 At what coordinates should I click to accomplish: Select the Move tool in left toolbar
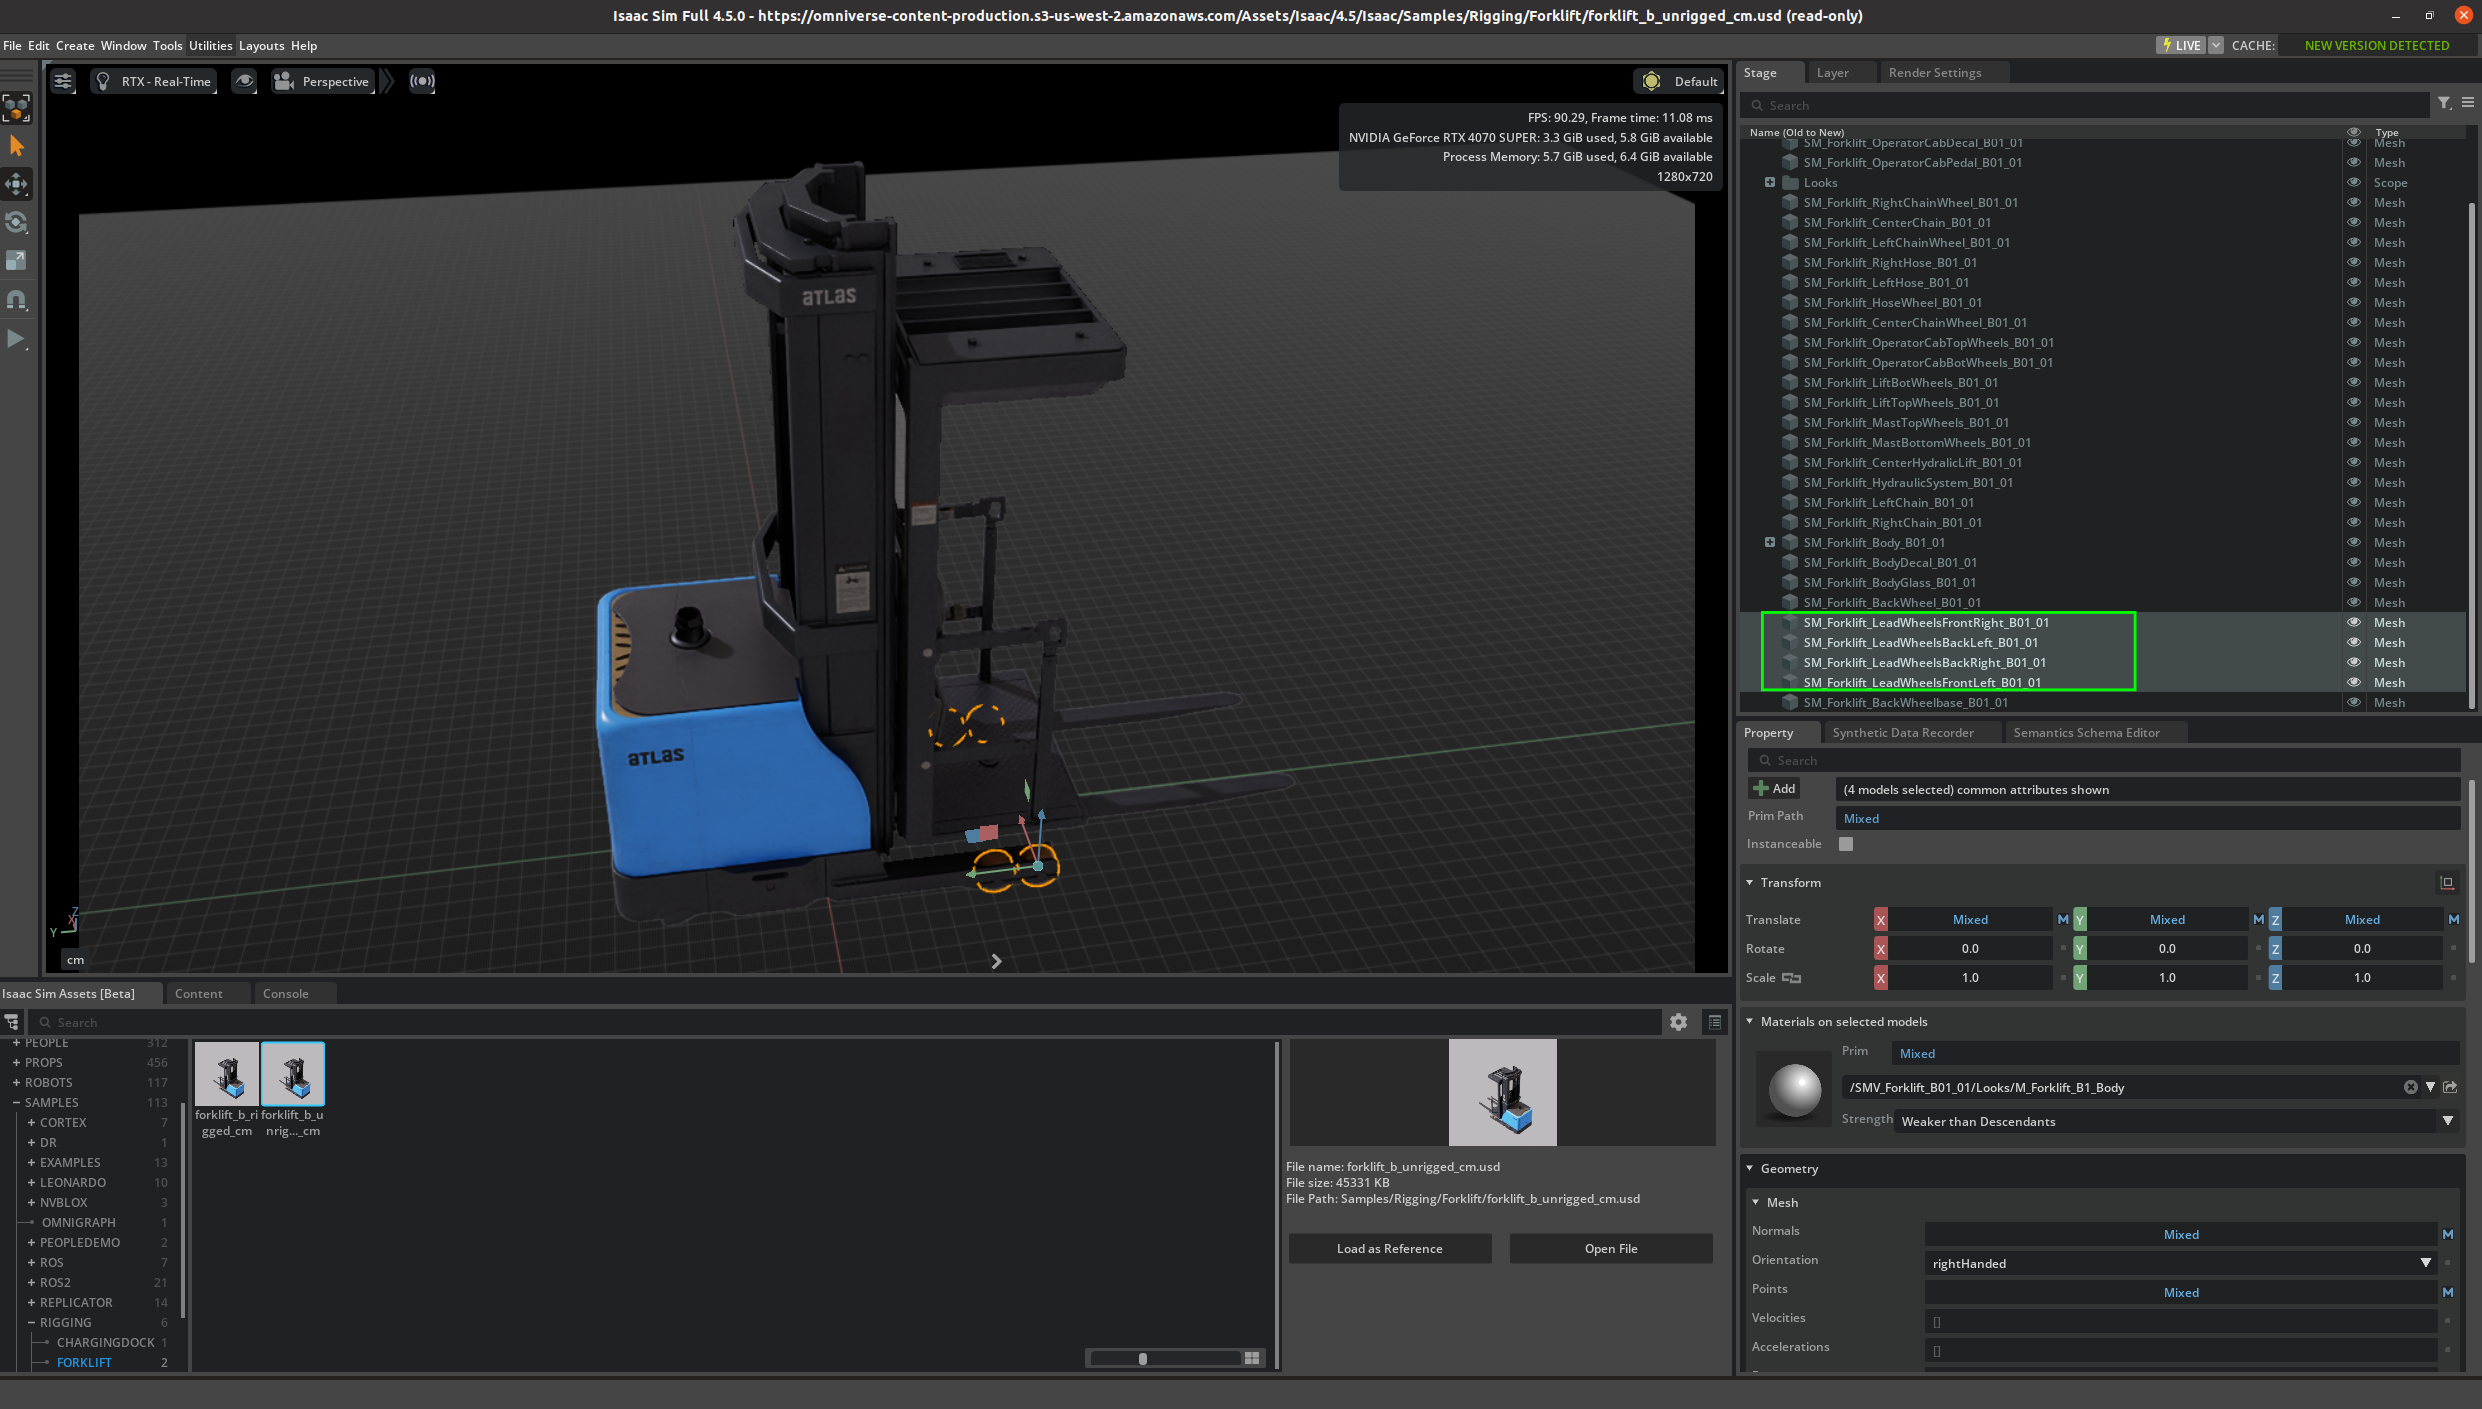pyautogui.click(x=17, y=184)
